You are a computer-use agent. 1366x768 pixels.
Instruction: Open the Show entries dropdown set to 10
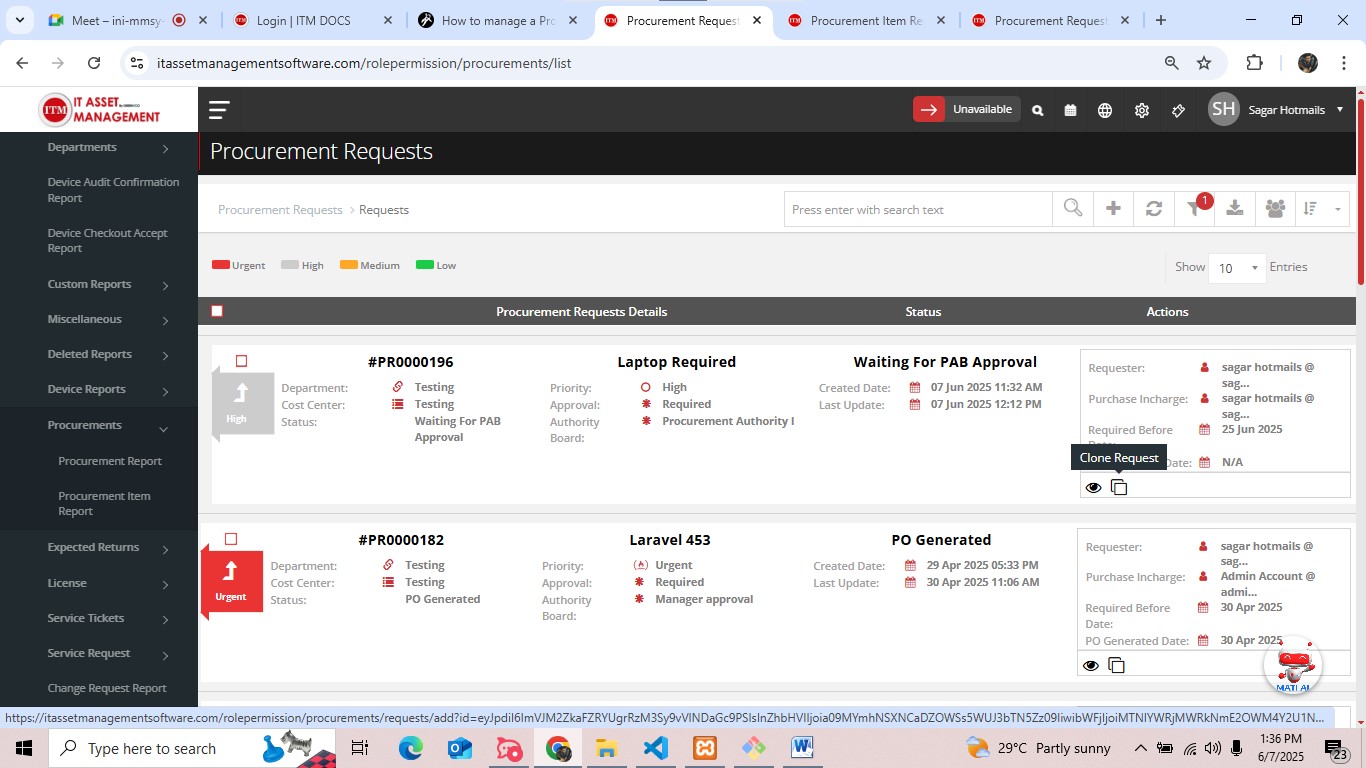1236,268
